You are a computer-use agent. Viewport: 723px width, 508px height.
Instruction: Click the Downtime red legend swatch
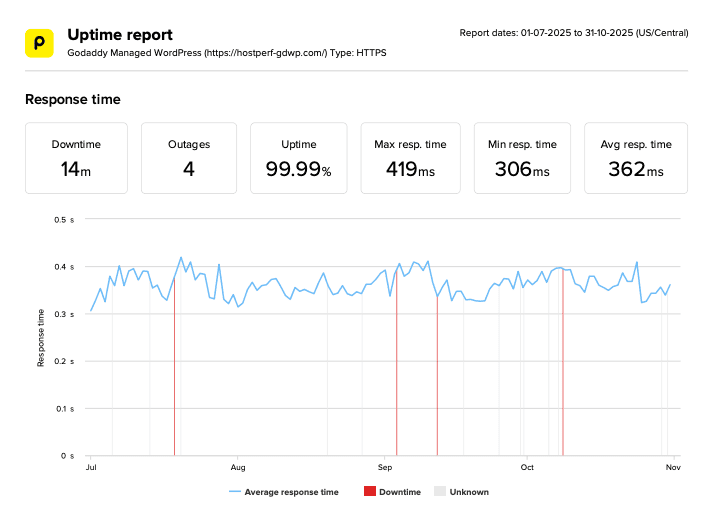pos(369,492)
